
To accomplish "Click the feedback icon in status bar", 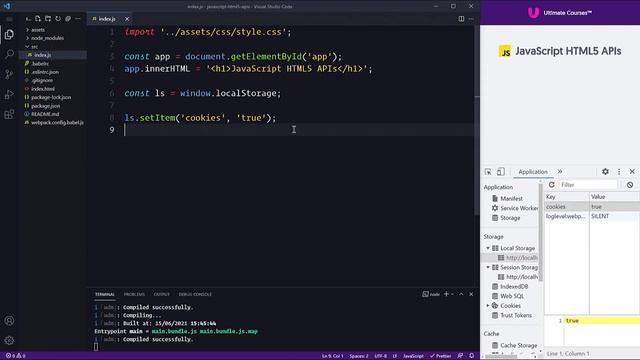I will coord(460,356).
